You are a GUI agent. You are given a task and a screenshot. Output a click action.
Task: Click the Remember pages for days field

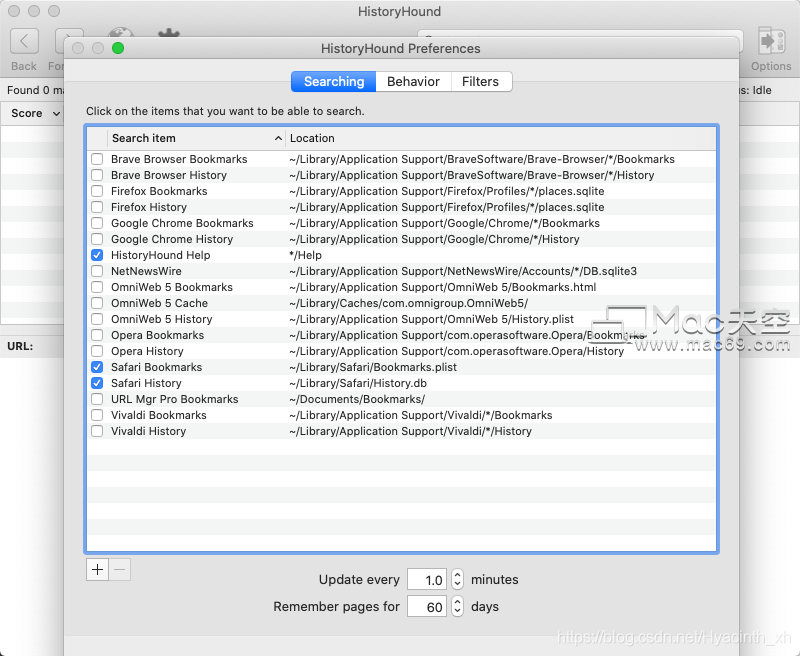[x=427, y=607]
